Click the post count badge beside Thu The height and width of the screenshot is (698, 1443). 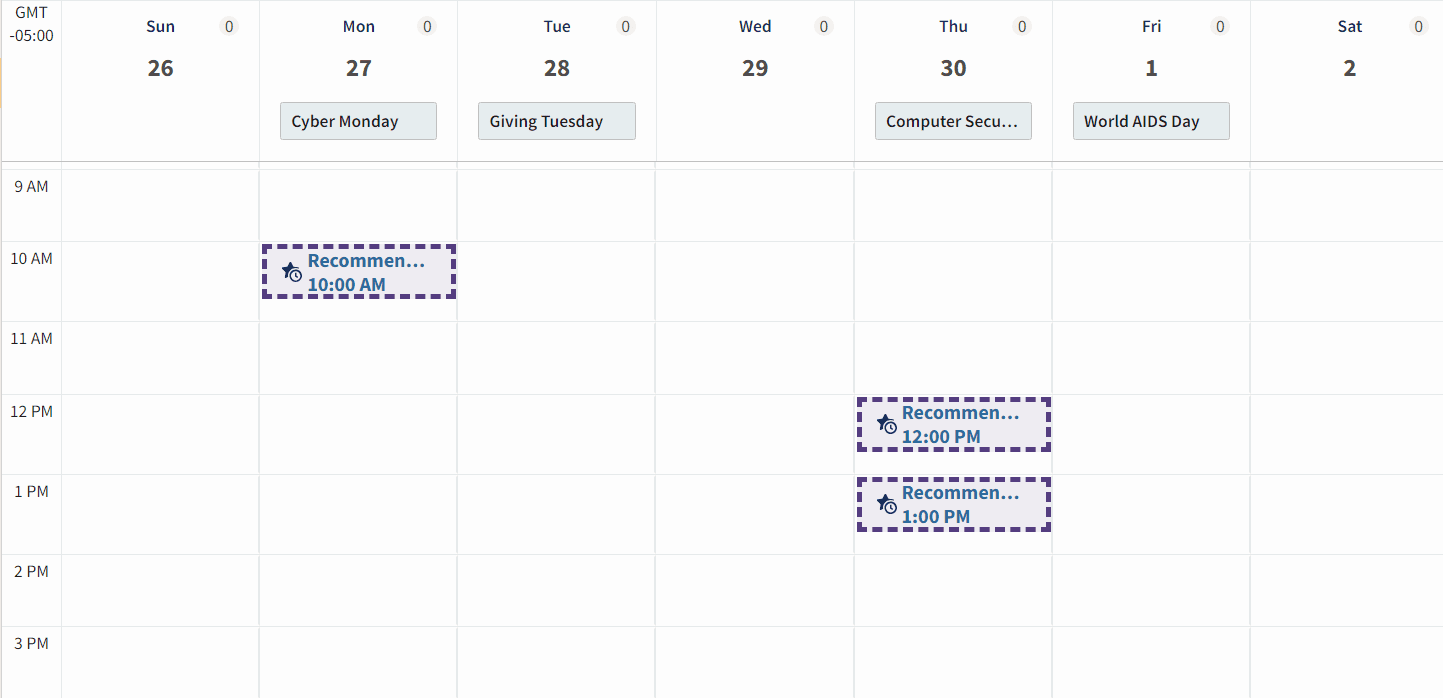coord(1022,26)
